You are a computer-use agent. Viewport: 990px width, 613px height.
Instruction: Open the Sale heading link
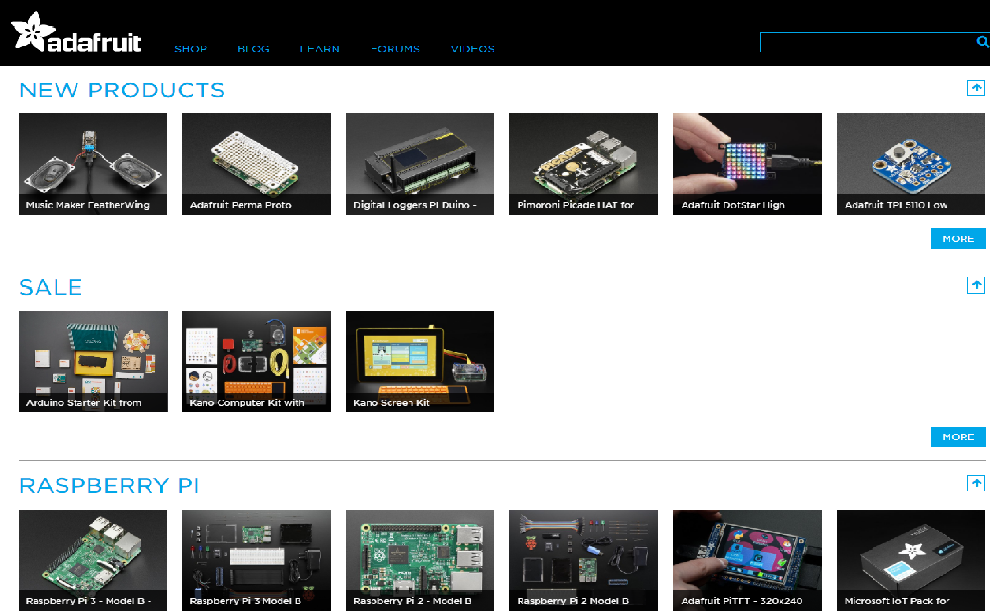(x=51, y=288)
